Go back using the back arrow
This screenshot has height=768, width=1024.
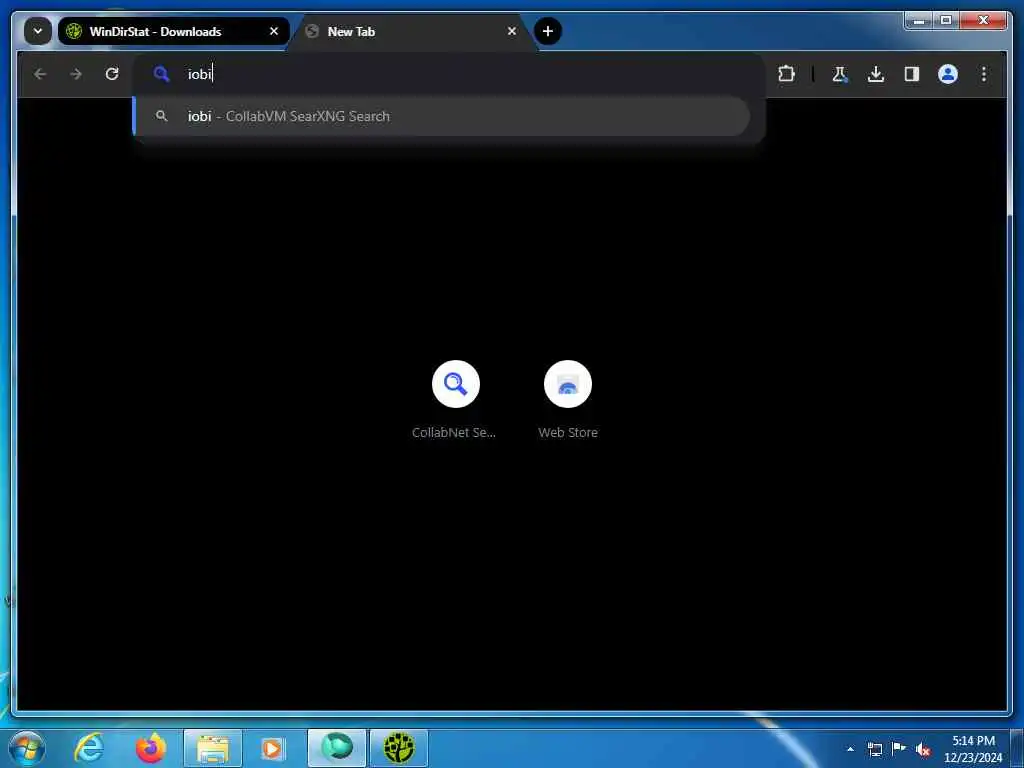(40, 74)
